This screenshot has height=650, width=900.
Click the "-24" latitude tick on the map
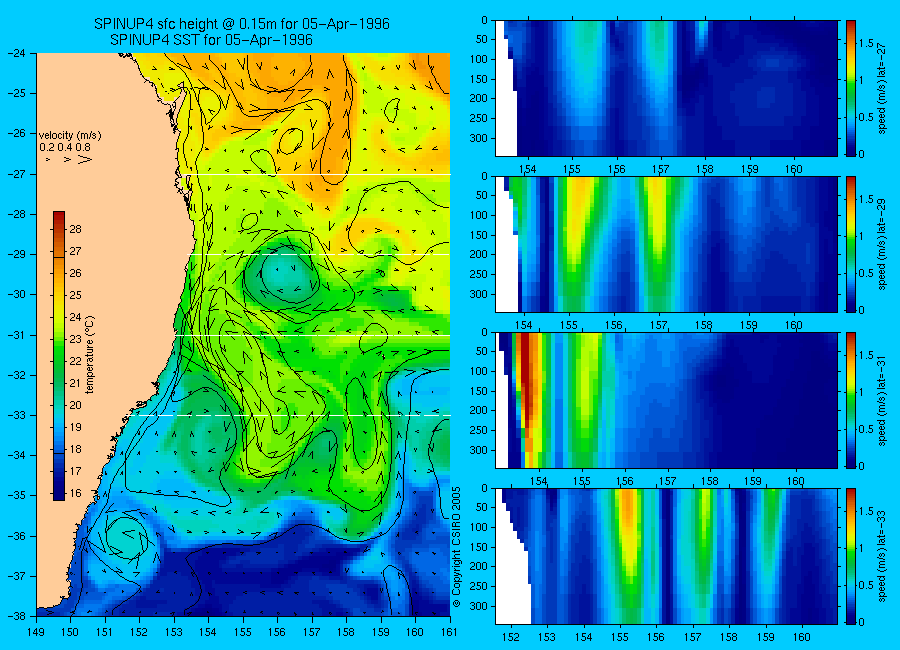[x=16, y=53]
